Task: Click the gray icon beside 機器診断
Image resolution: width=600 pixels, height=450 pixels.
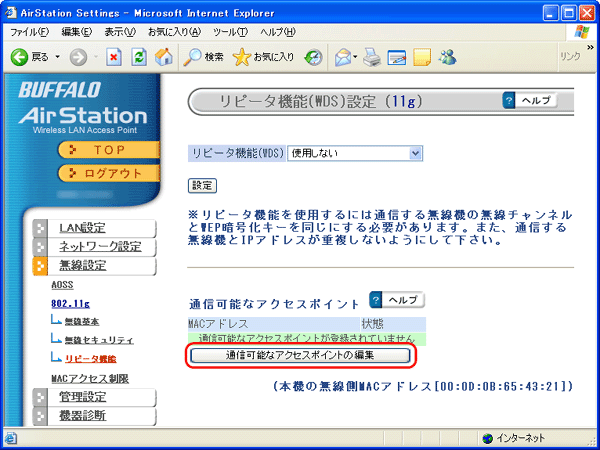Action: click(40, 416)
